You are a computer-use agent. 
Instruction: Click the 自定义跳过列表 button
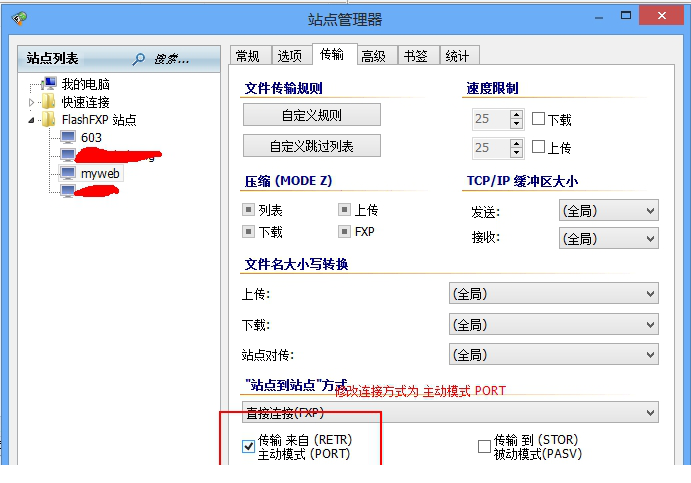(312, 146)
